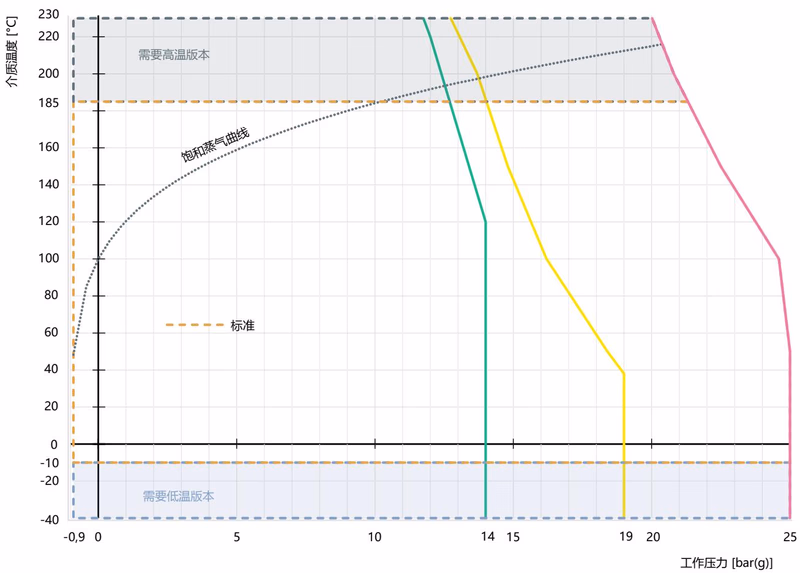Viewport: 800px width, 573px height.
Task: Click the x-axis value 14
Action: [488, 536]
